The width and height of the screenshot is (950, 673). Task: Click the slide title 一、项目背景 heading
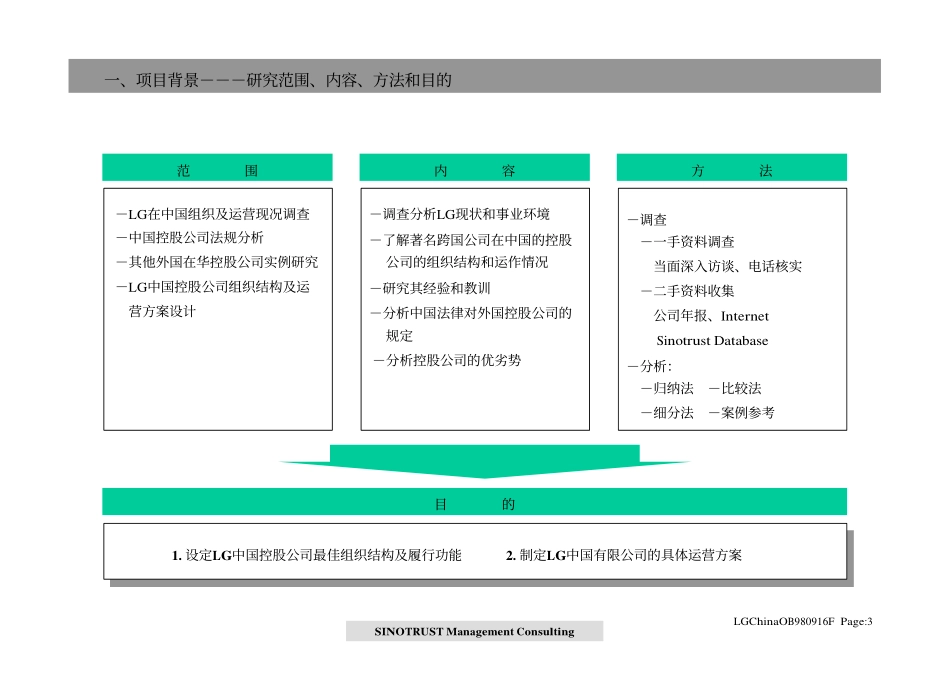click(278, 79)
